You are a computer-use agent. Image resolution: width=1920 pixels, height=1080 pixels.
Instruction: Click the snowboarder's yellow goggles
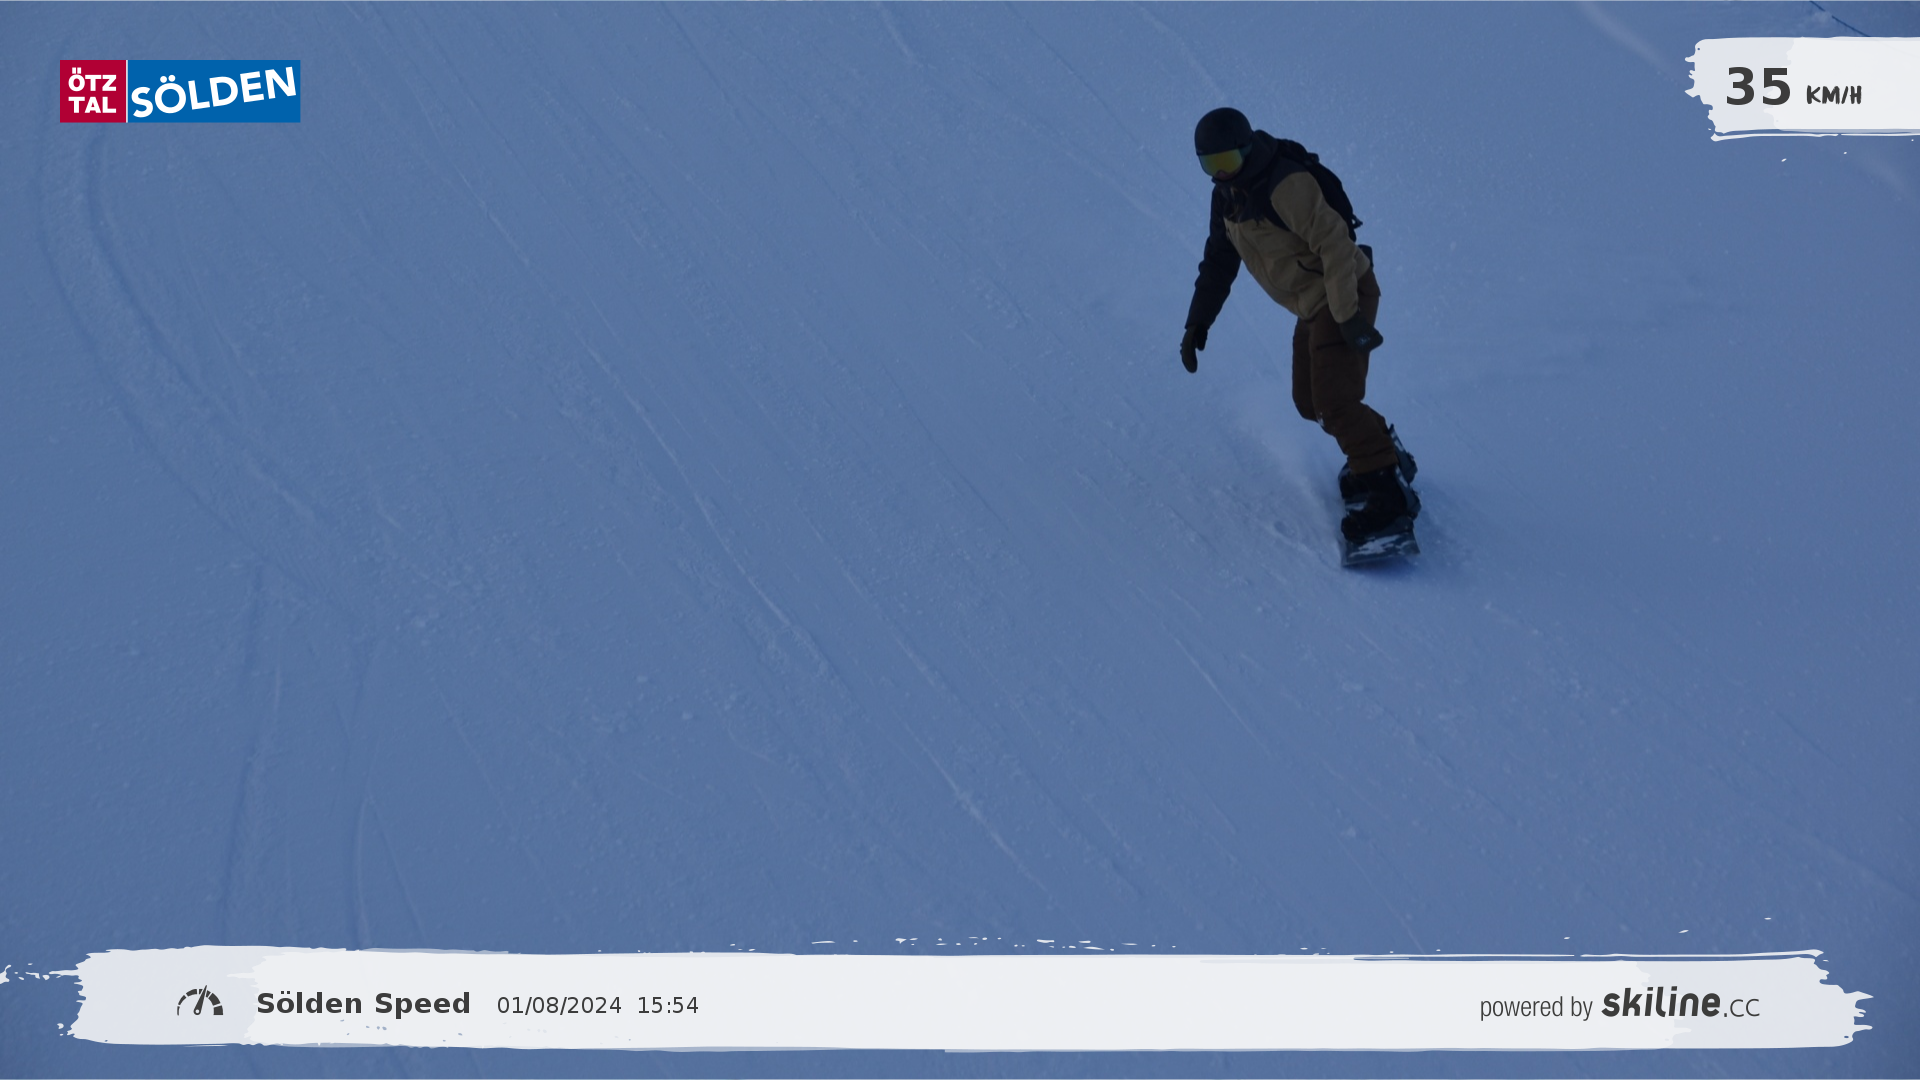coord(1220,162)
